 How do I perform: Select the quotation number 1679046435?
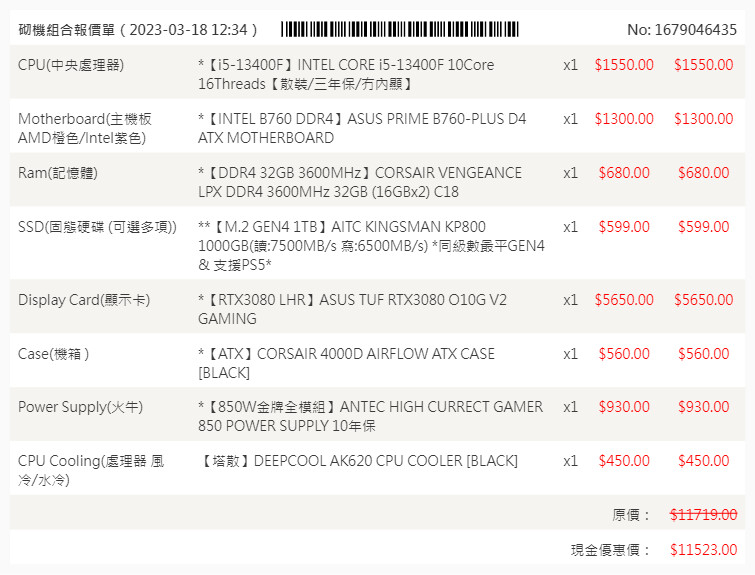[x=681, y=30]
